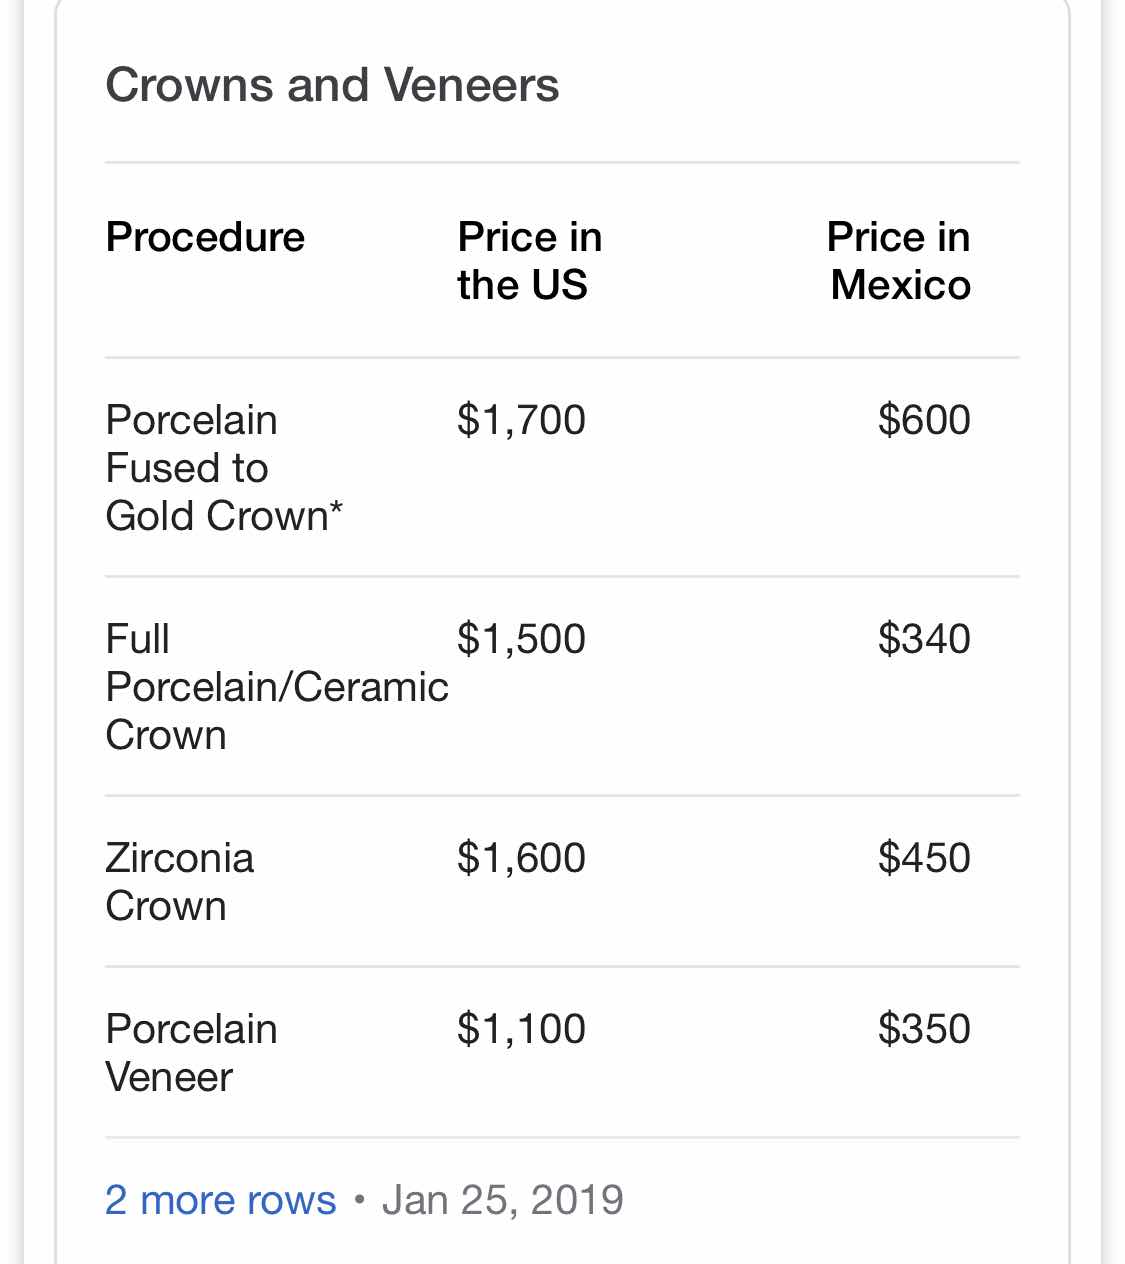1125x1264 pixels.
Task: Tap the $350 Mexico price cell
Action: click(x=924, y=1029)
